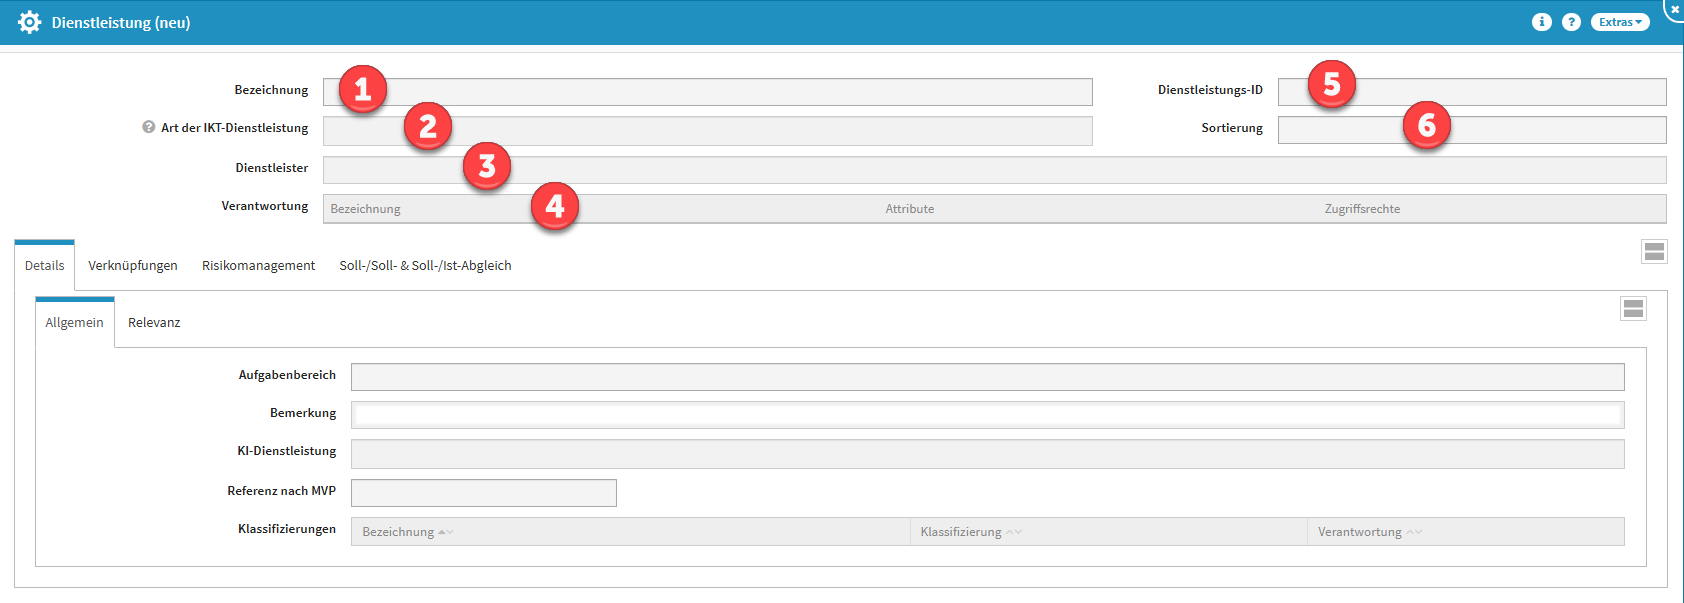The height and width of the screenshot is (603, 1684).
Task: Toggle the collapse icon above Details tab panel
Action: pyautogui.click(x=1654, y=252)
